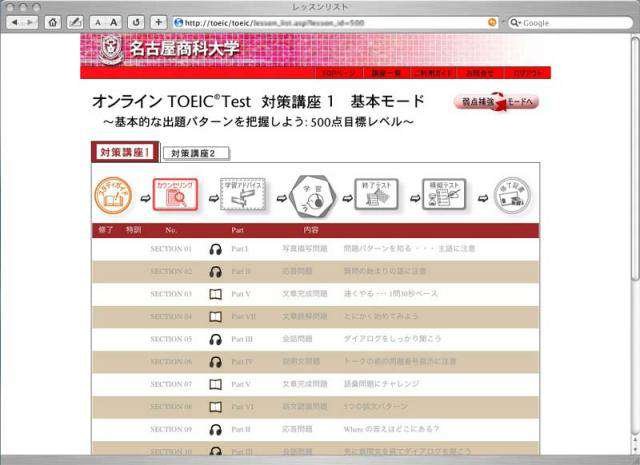The height and width of the screenshot is (465, 640).
Task: Click 'とにかく始めてみよう' description
Action: pos(381,316)
